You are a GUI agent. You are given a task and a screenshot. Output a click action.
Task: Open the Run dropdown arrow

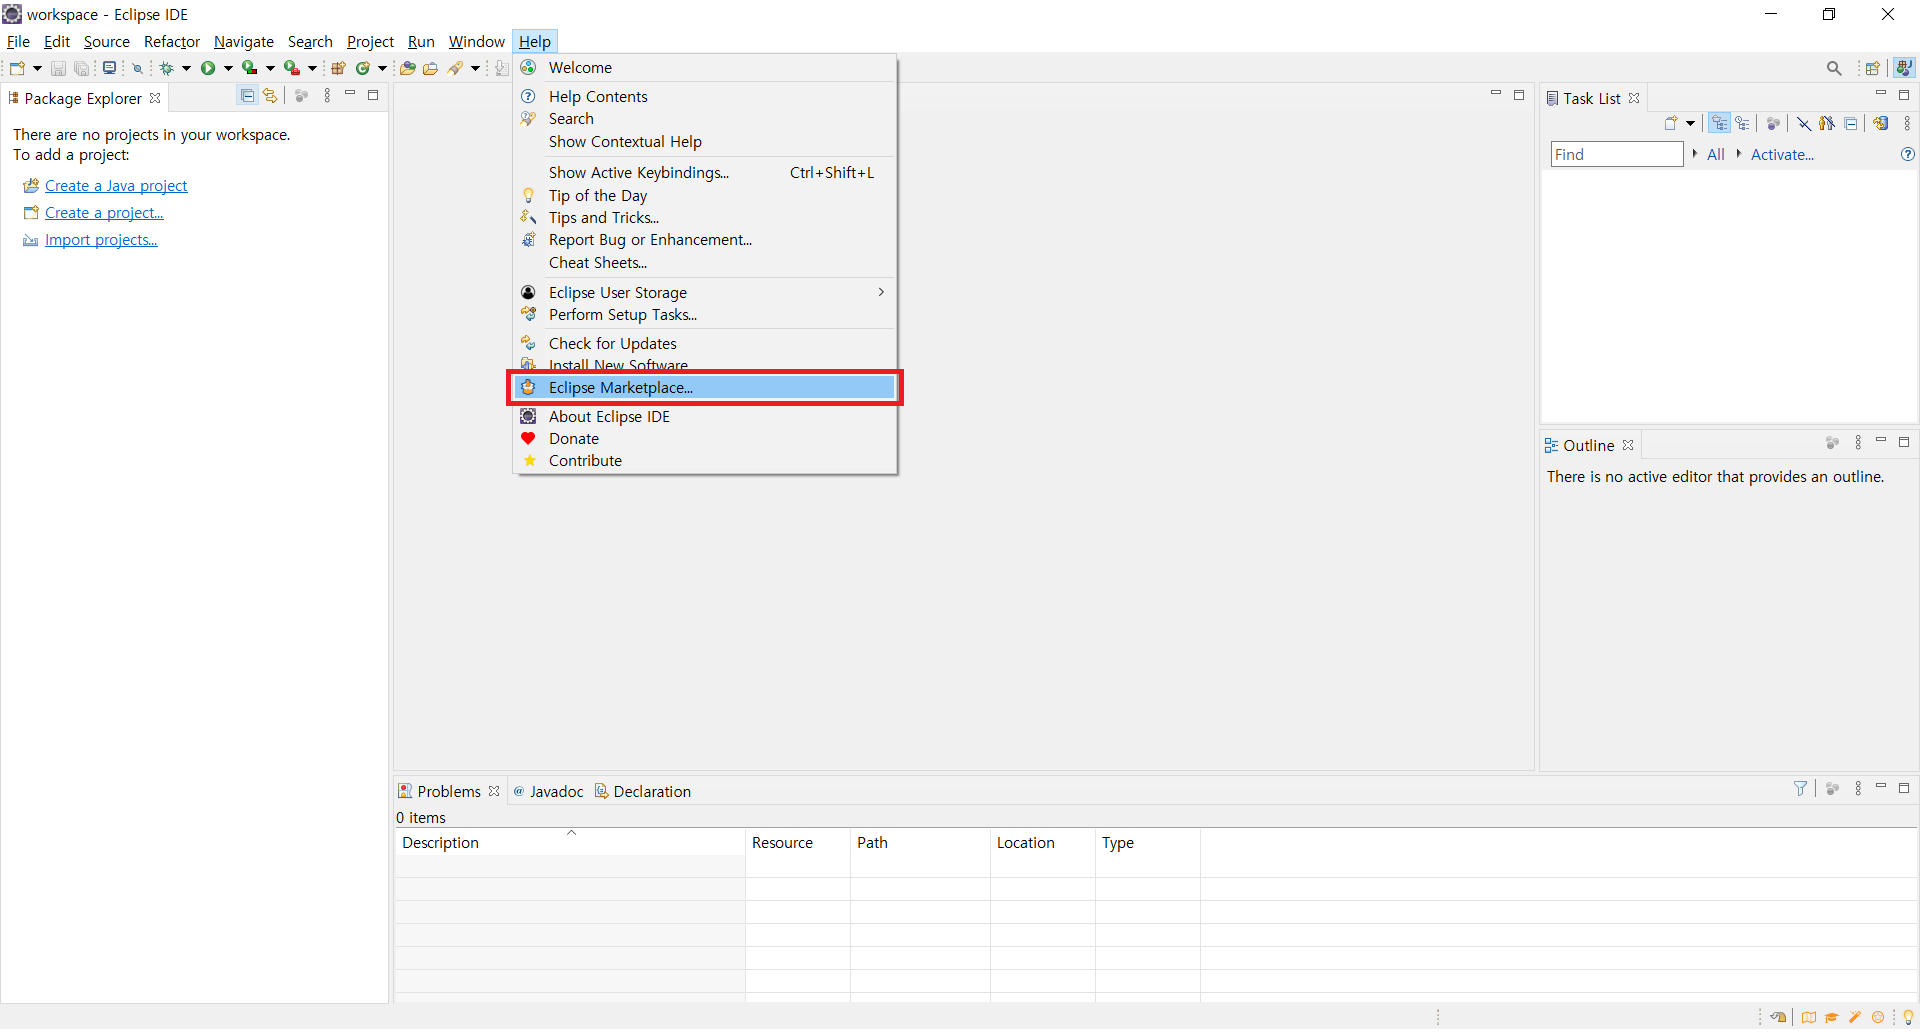coord(228,68)
